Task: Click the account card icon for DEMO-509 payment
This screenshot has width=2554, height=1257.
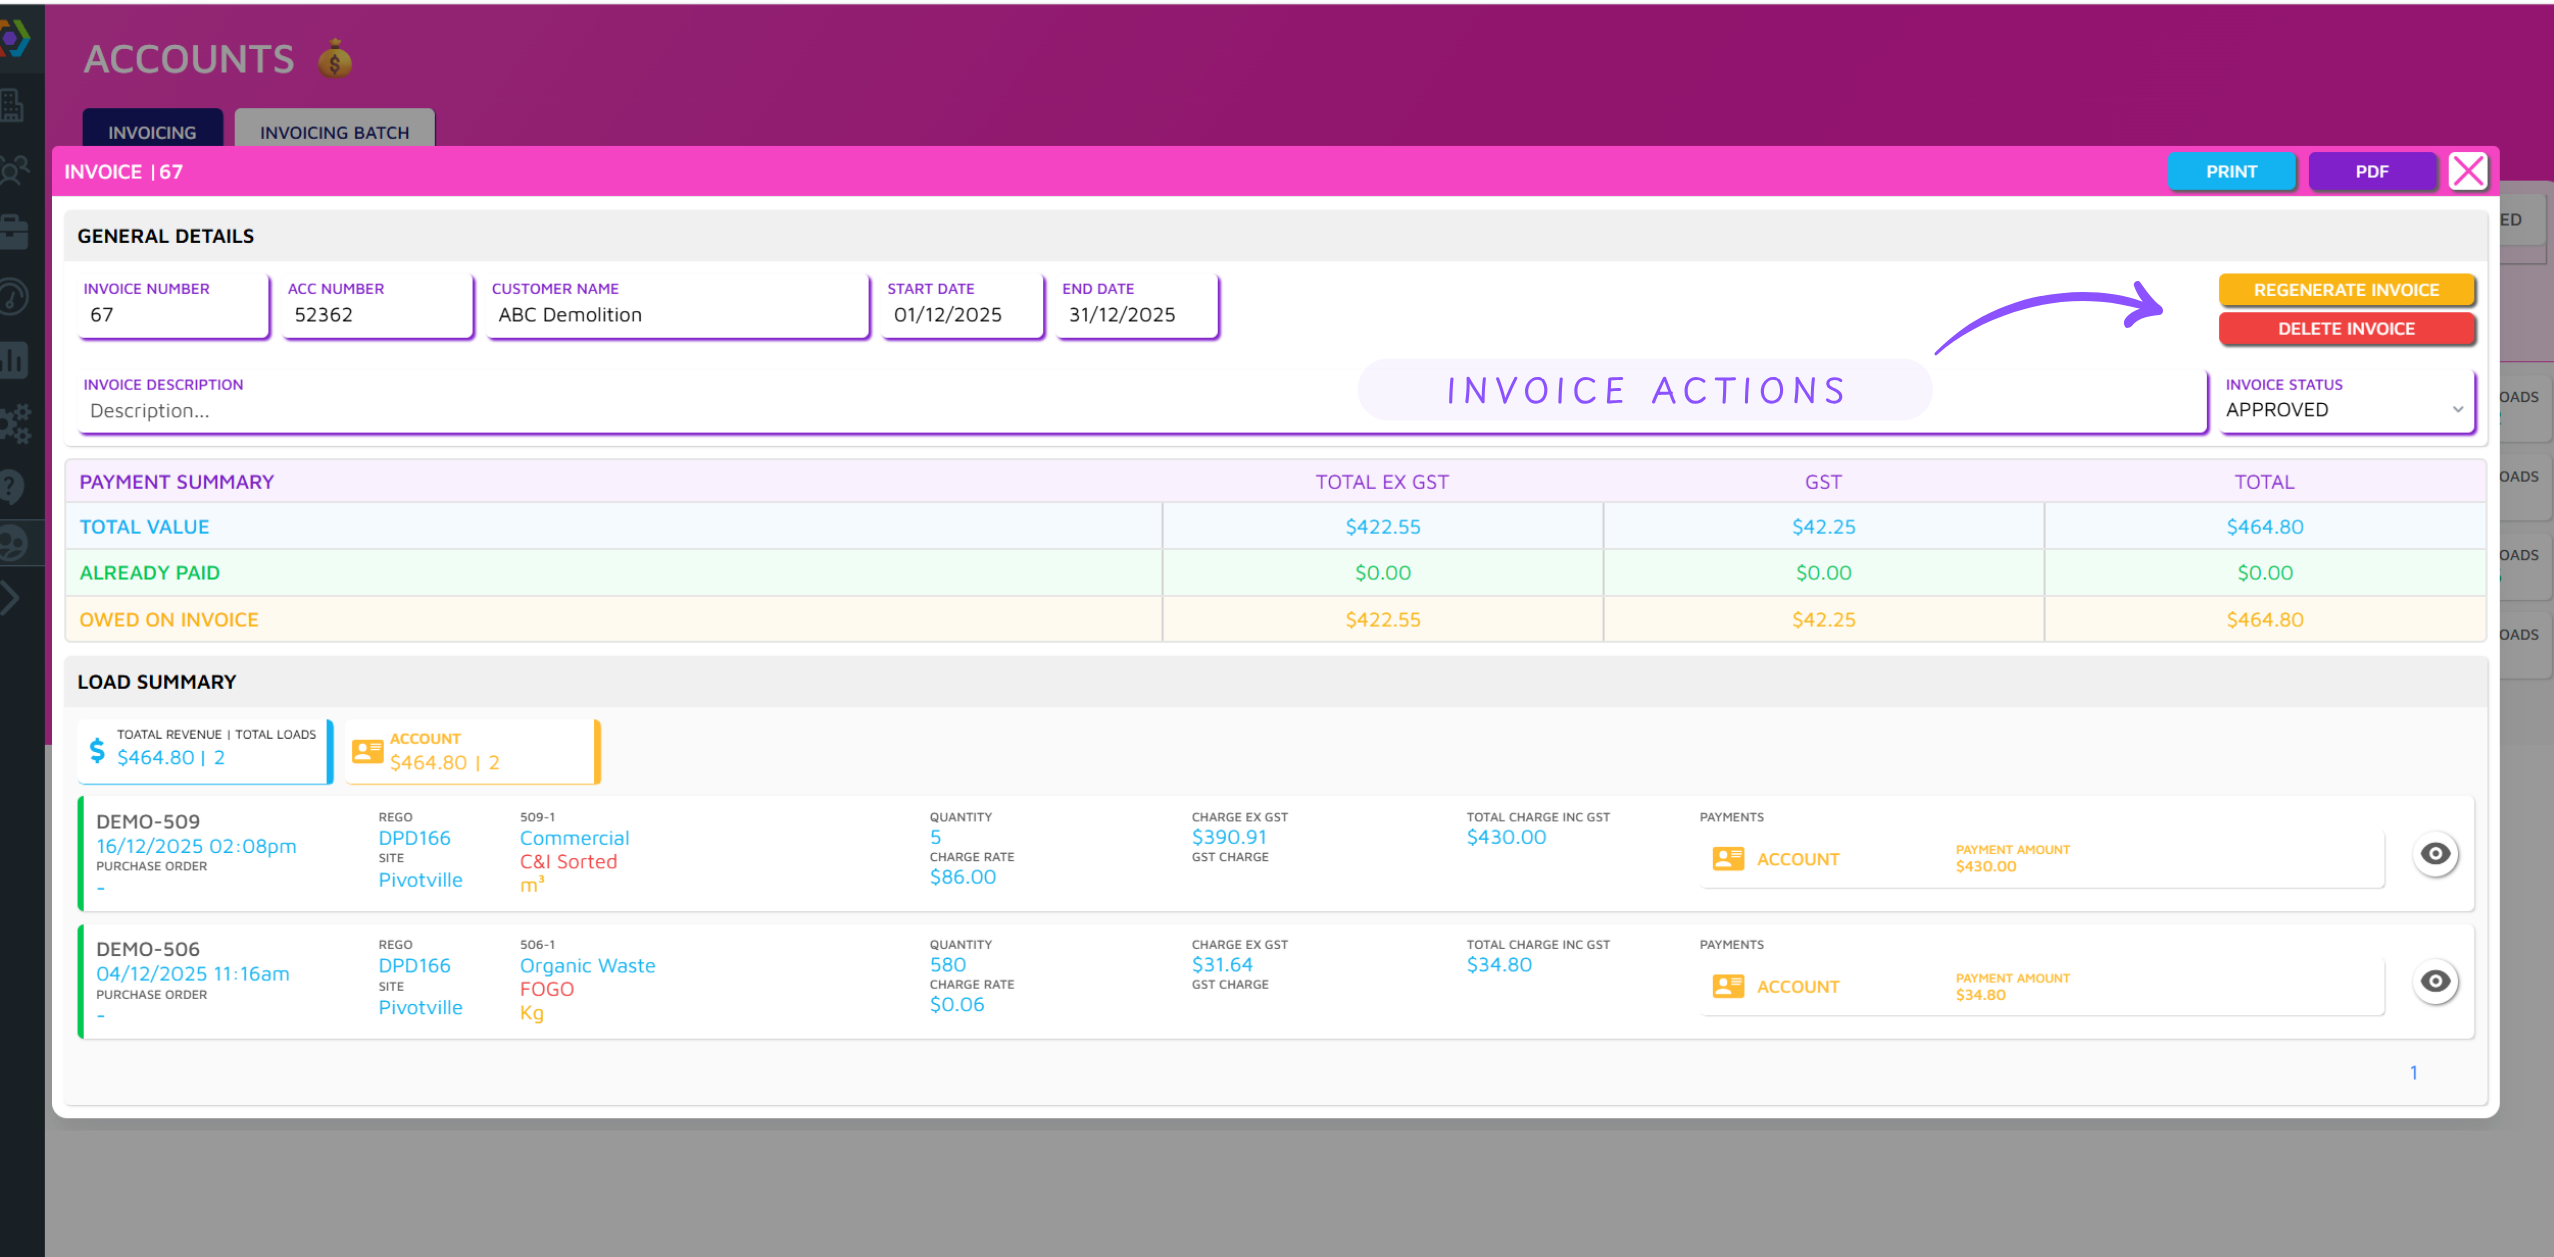Action: pos(1728,859)
